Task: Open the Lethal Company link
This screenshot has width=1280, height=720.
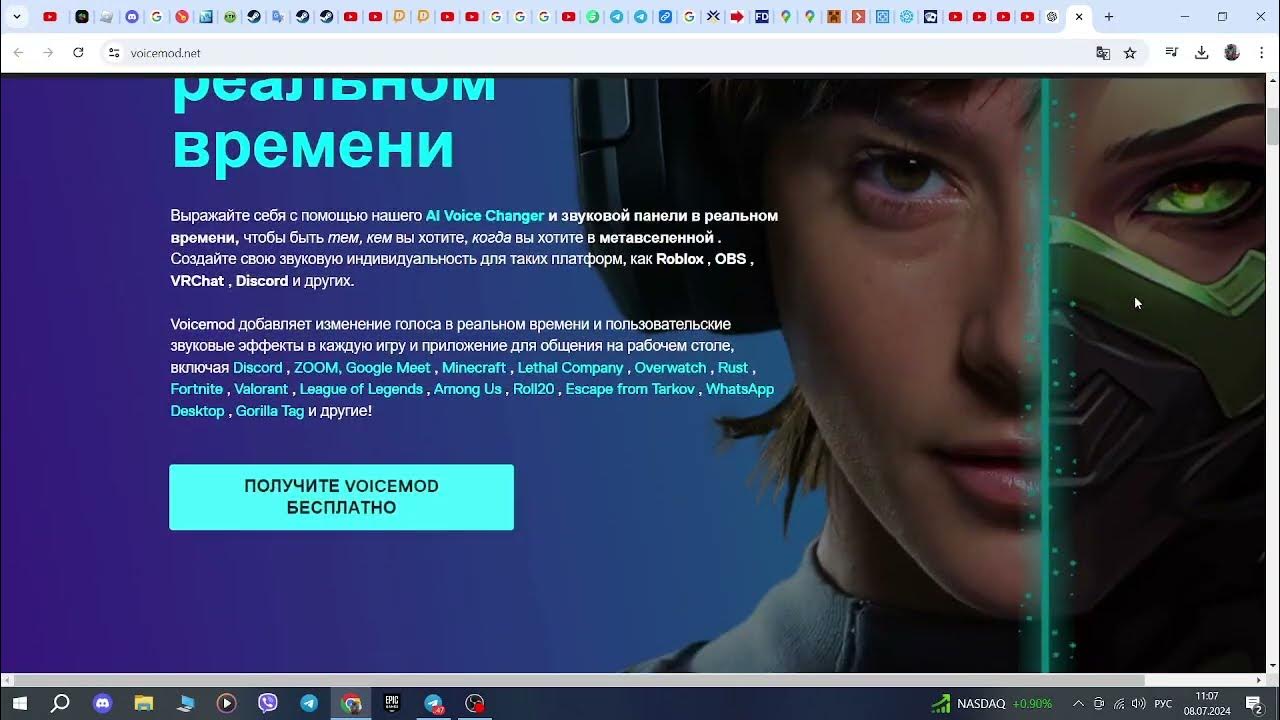Action: tap(570, 368)
